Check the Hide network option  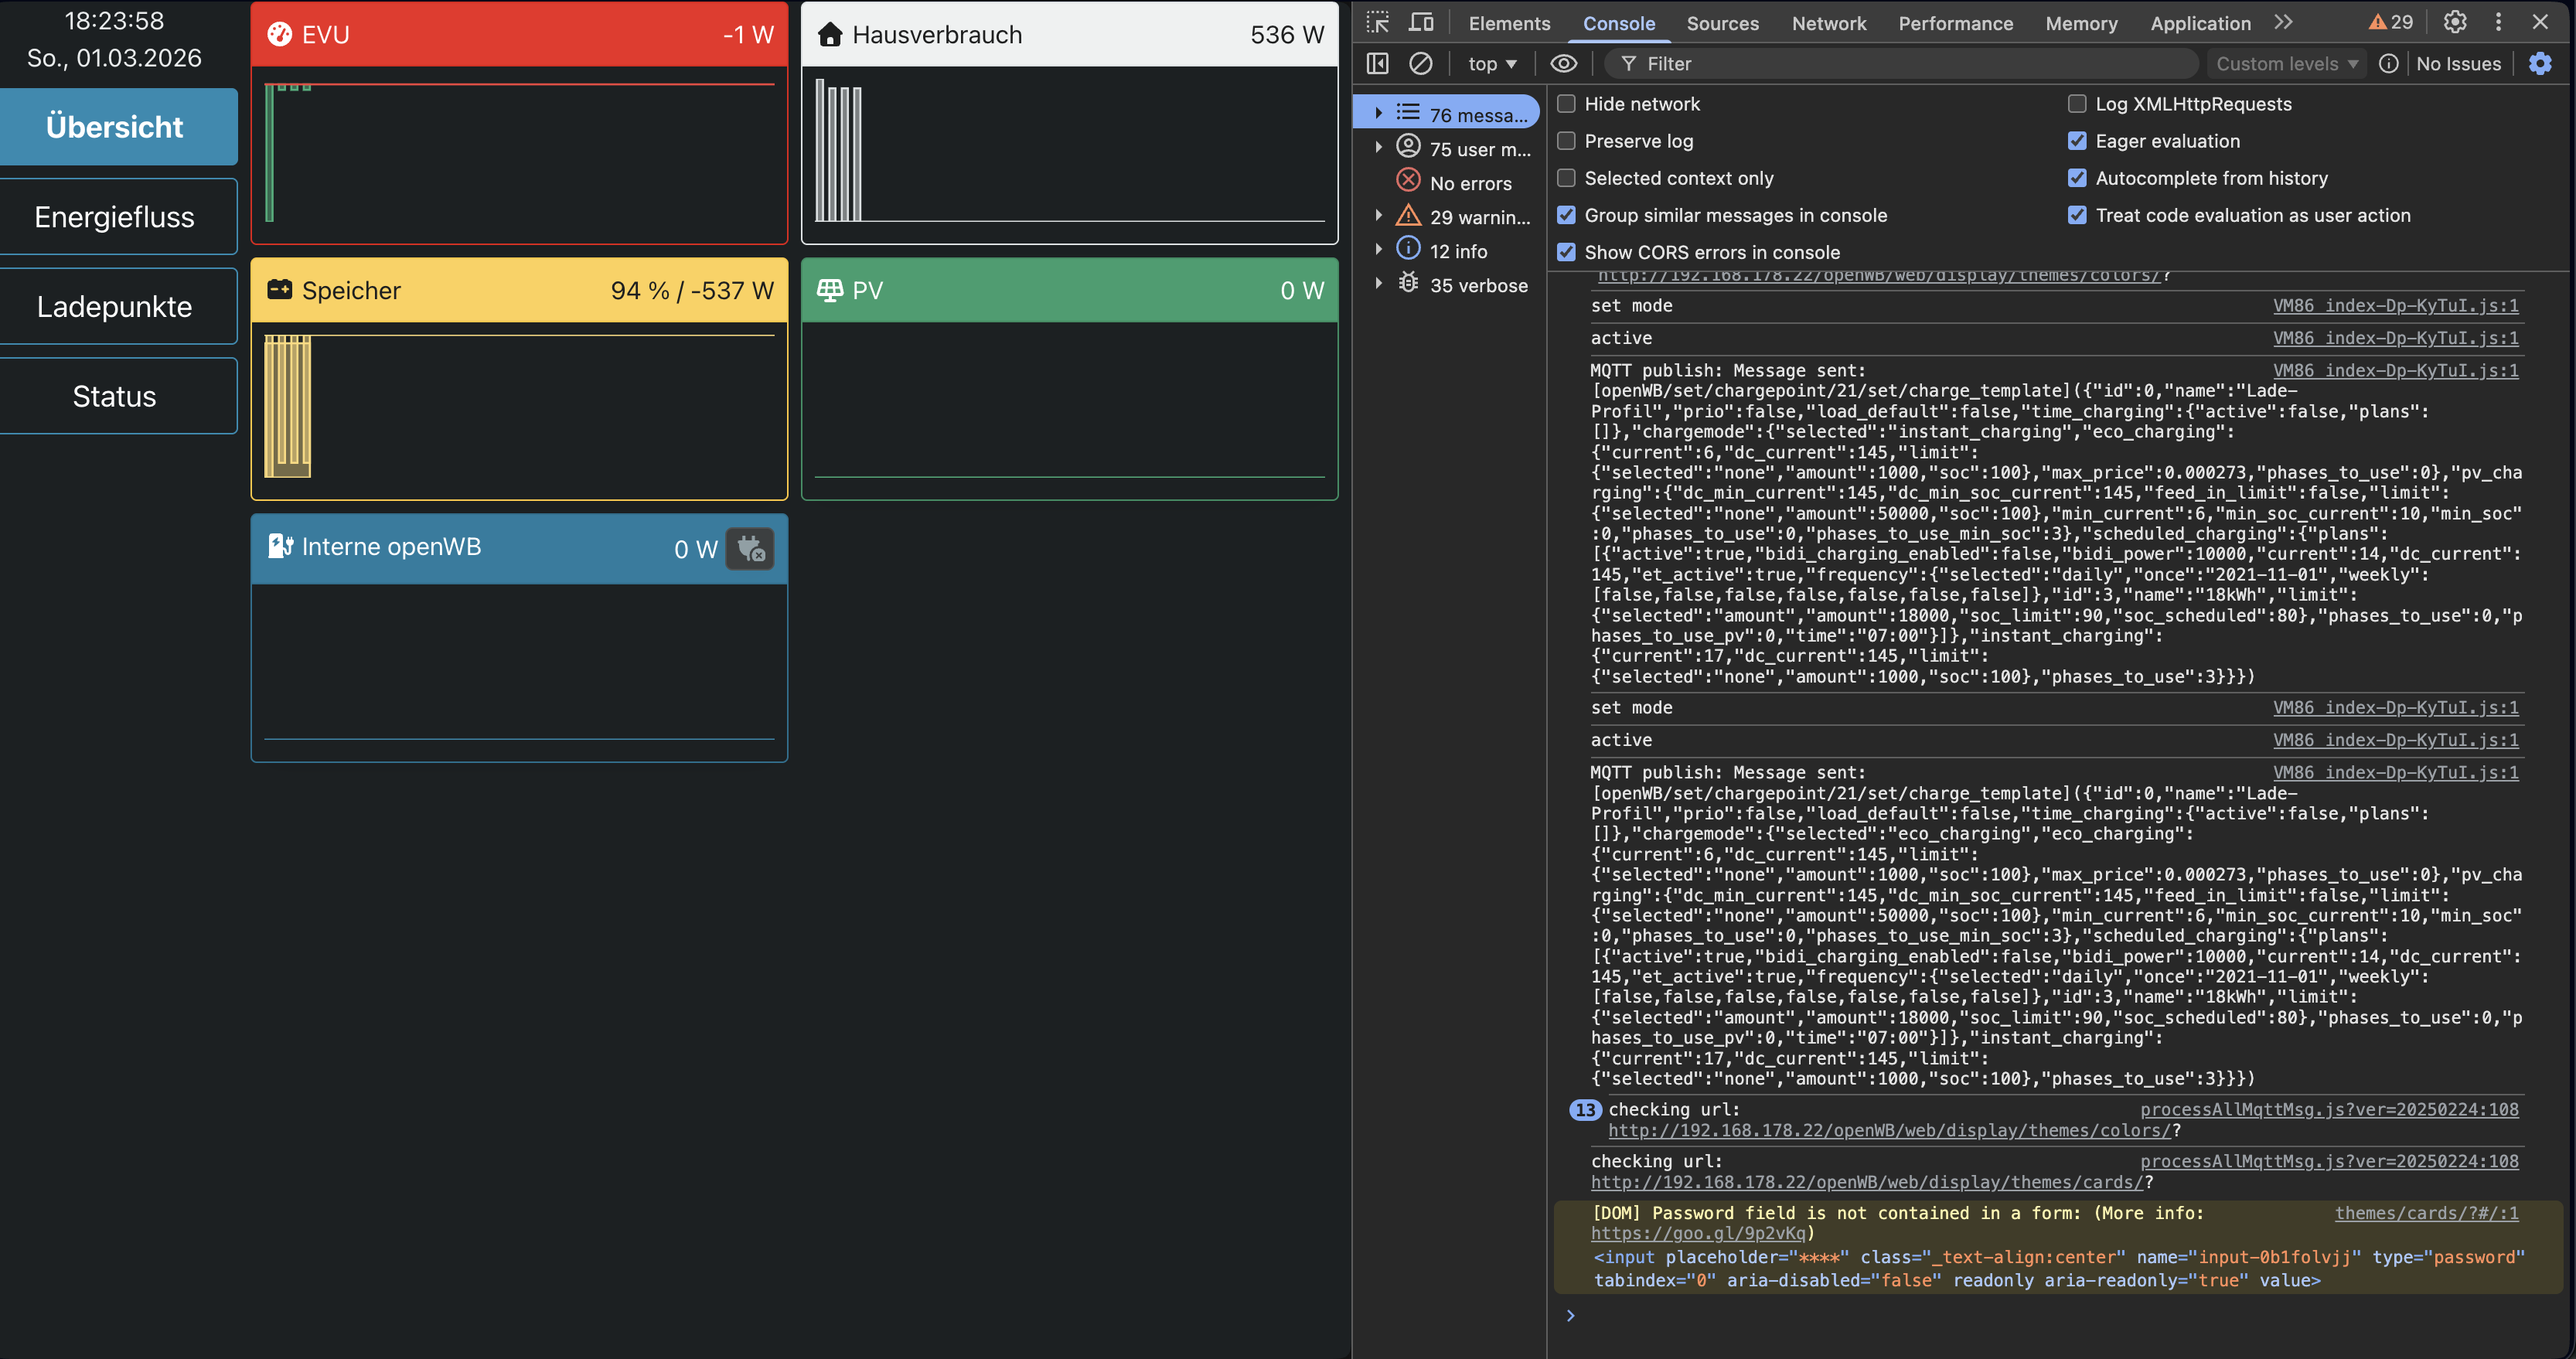[1567, 104]
